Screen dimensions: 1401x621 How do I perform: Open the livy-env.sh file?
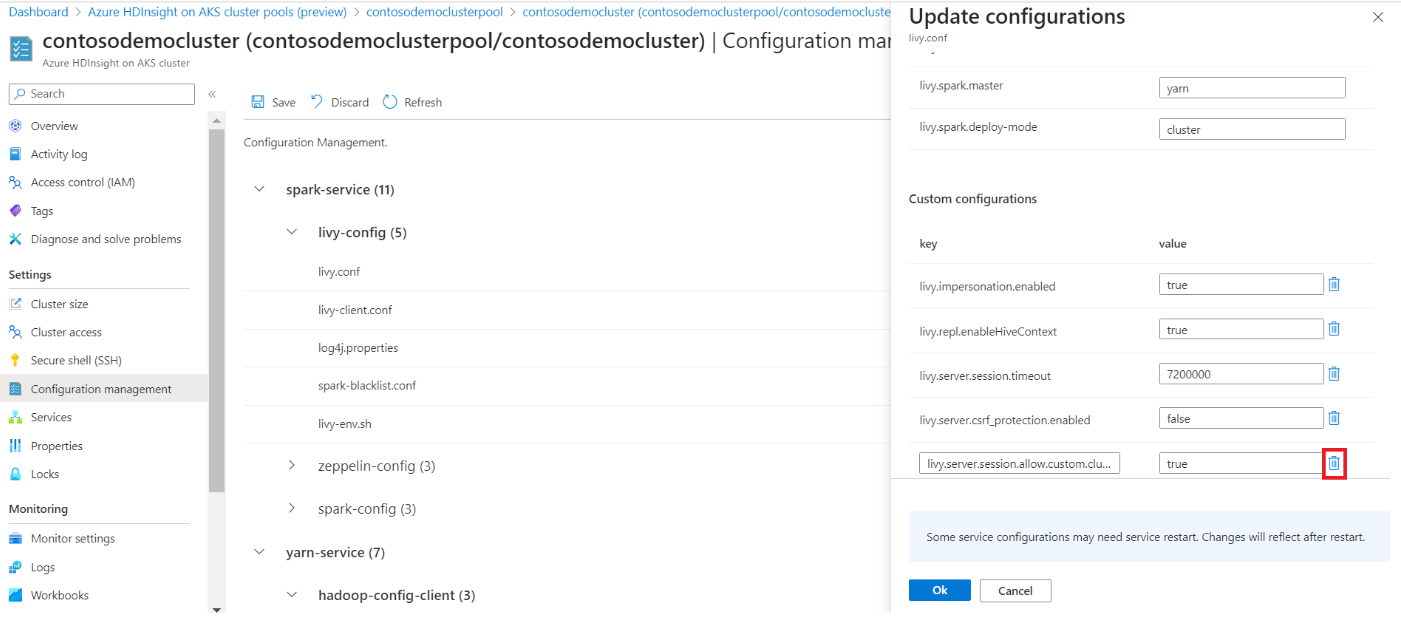(345, 424)
